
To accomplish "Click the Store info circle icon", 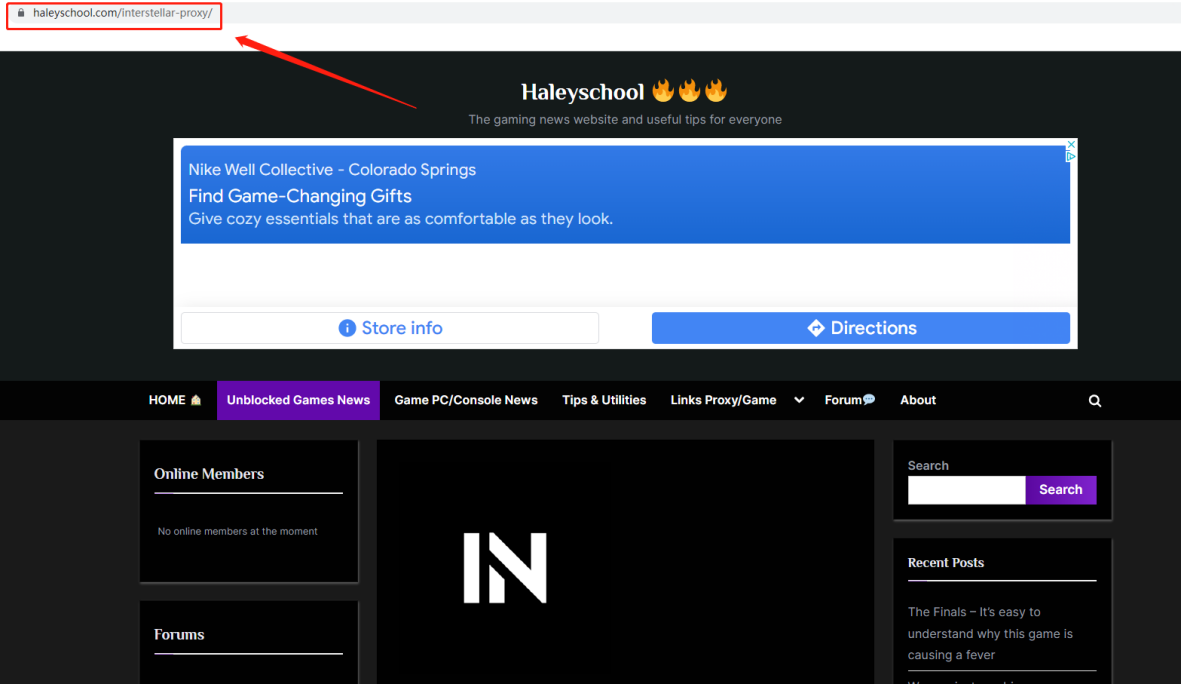I will (347, 328).
